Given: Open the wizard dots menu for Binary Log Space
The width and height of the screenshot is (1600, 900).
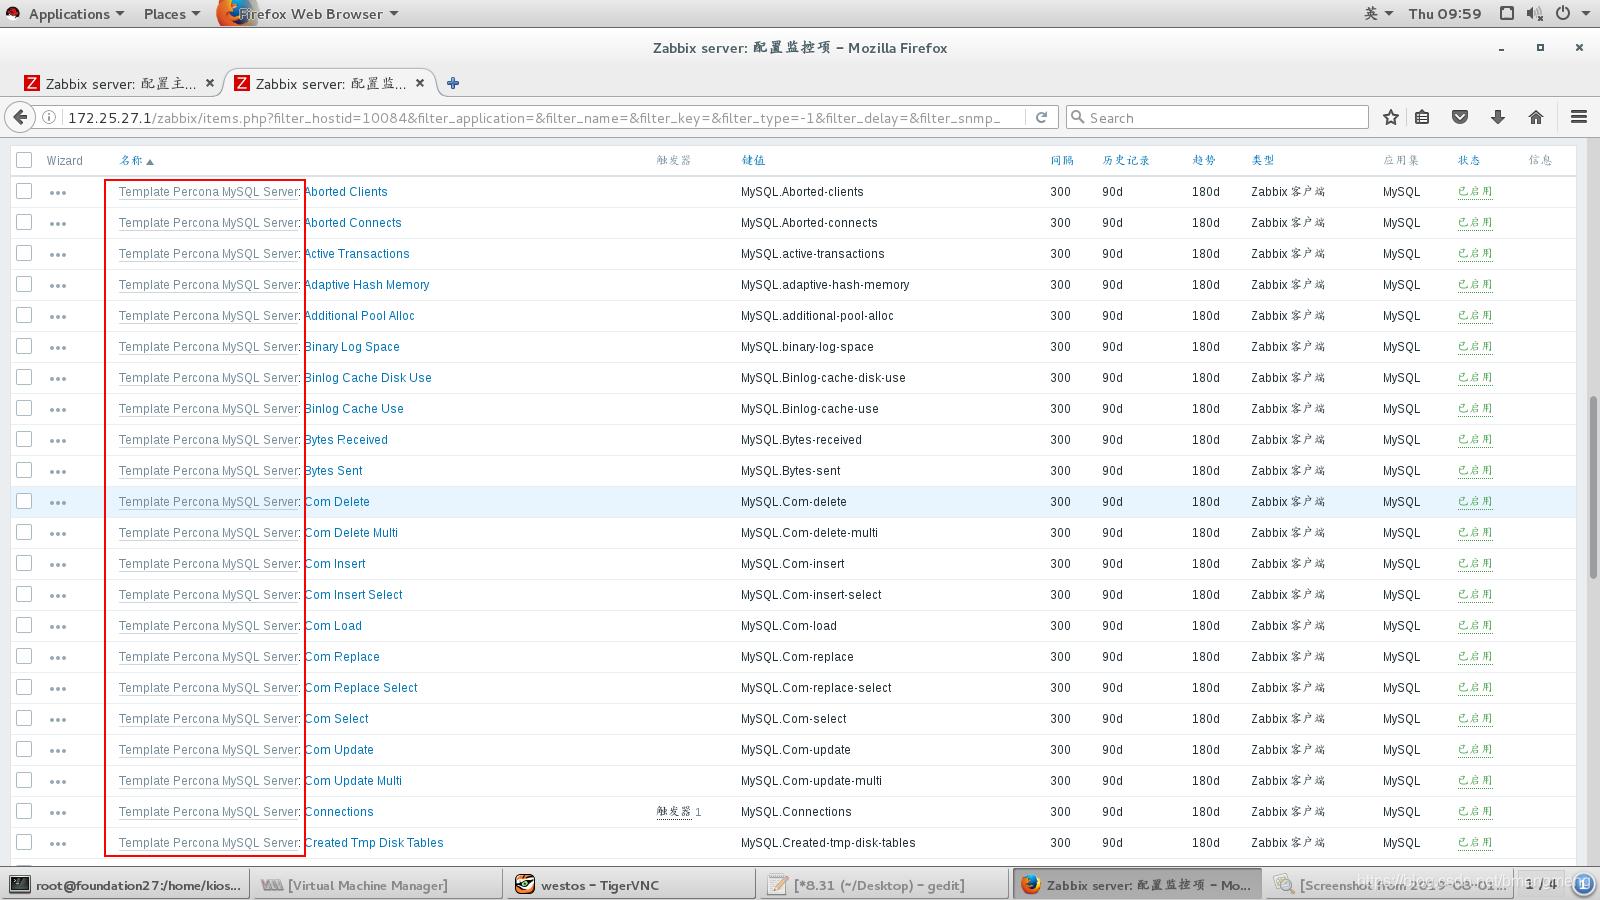Looking at the screenshot, I should click(58, 348).
